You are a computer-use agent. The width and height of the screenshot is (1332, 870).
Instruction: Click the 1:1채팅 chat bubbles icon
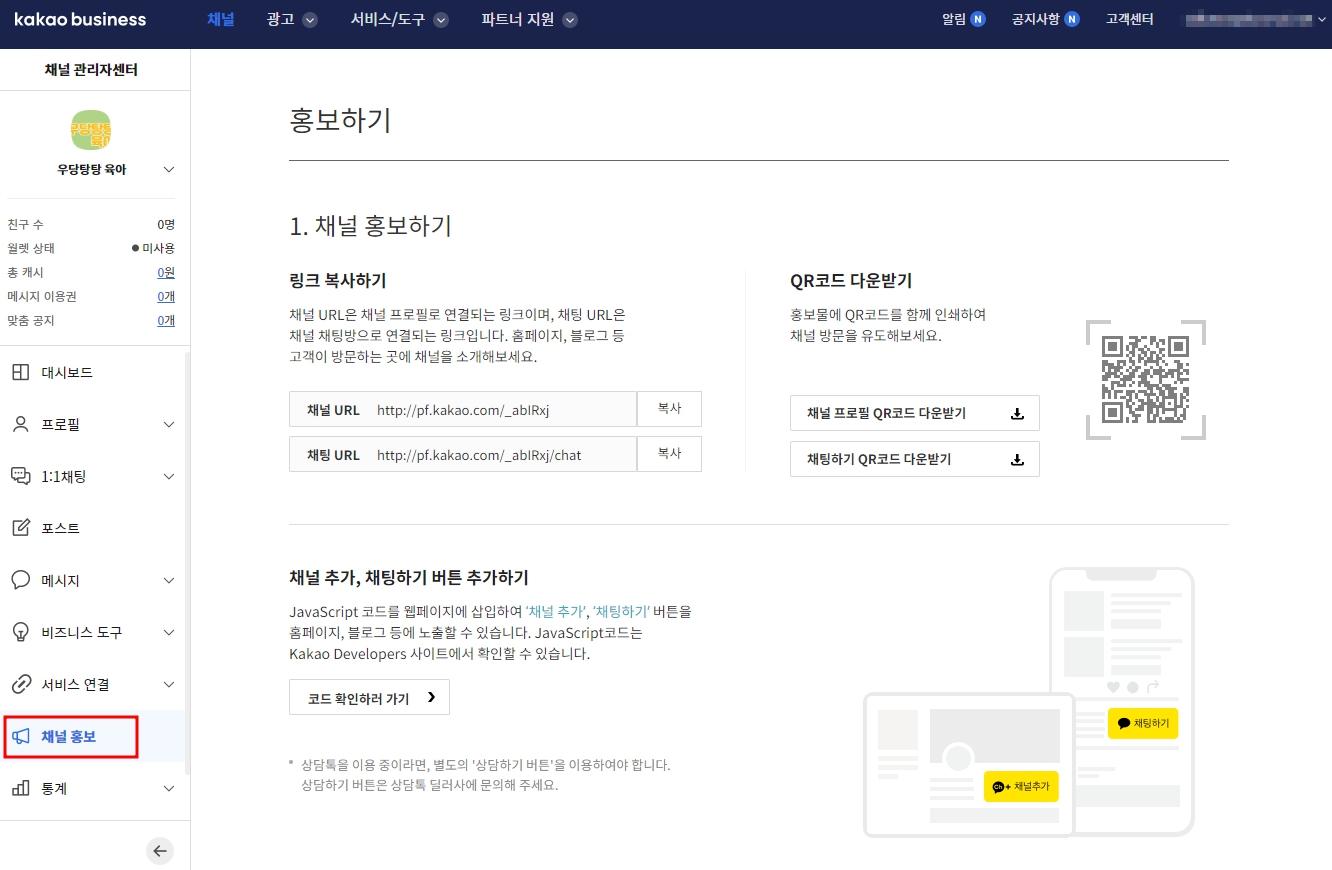[x=20, y=477]
